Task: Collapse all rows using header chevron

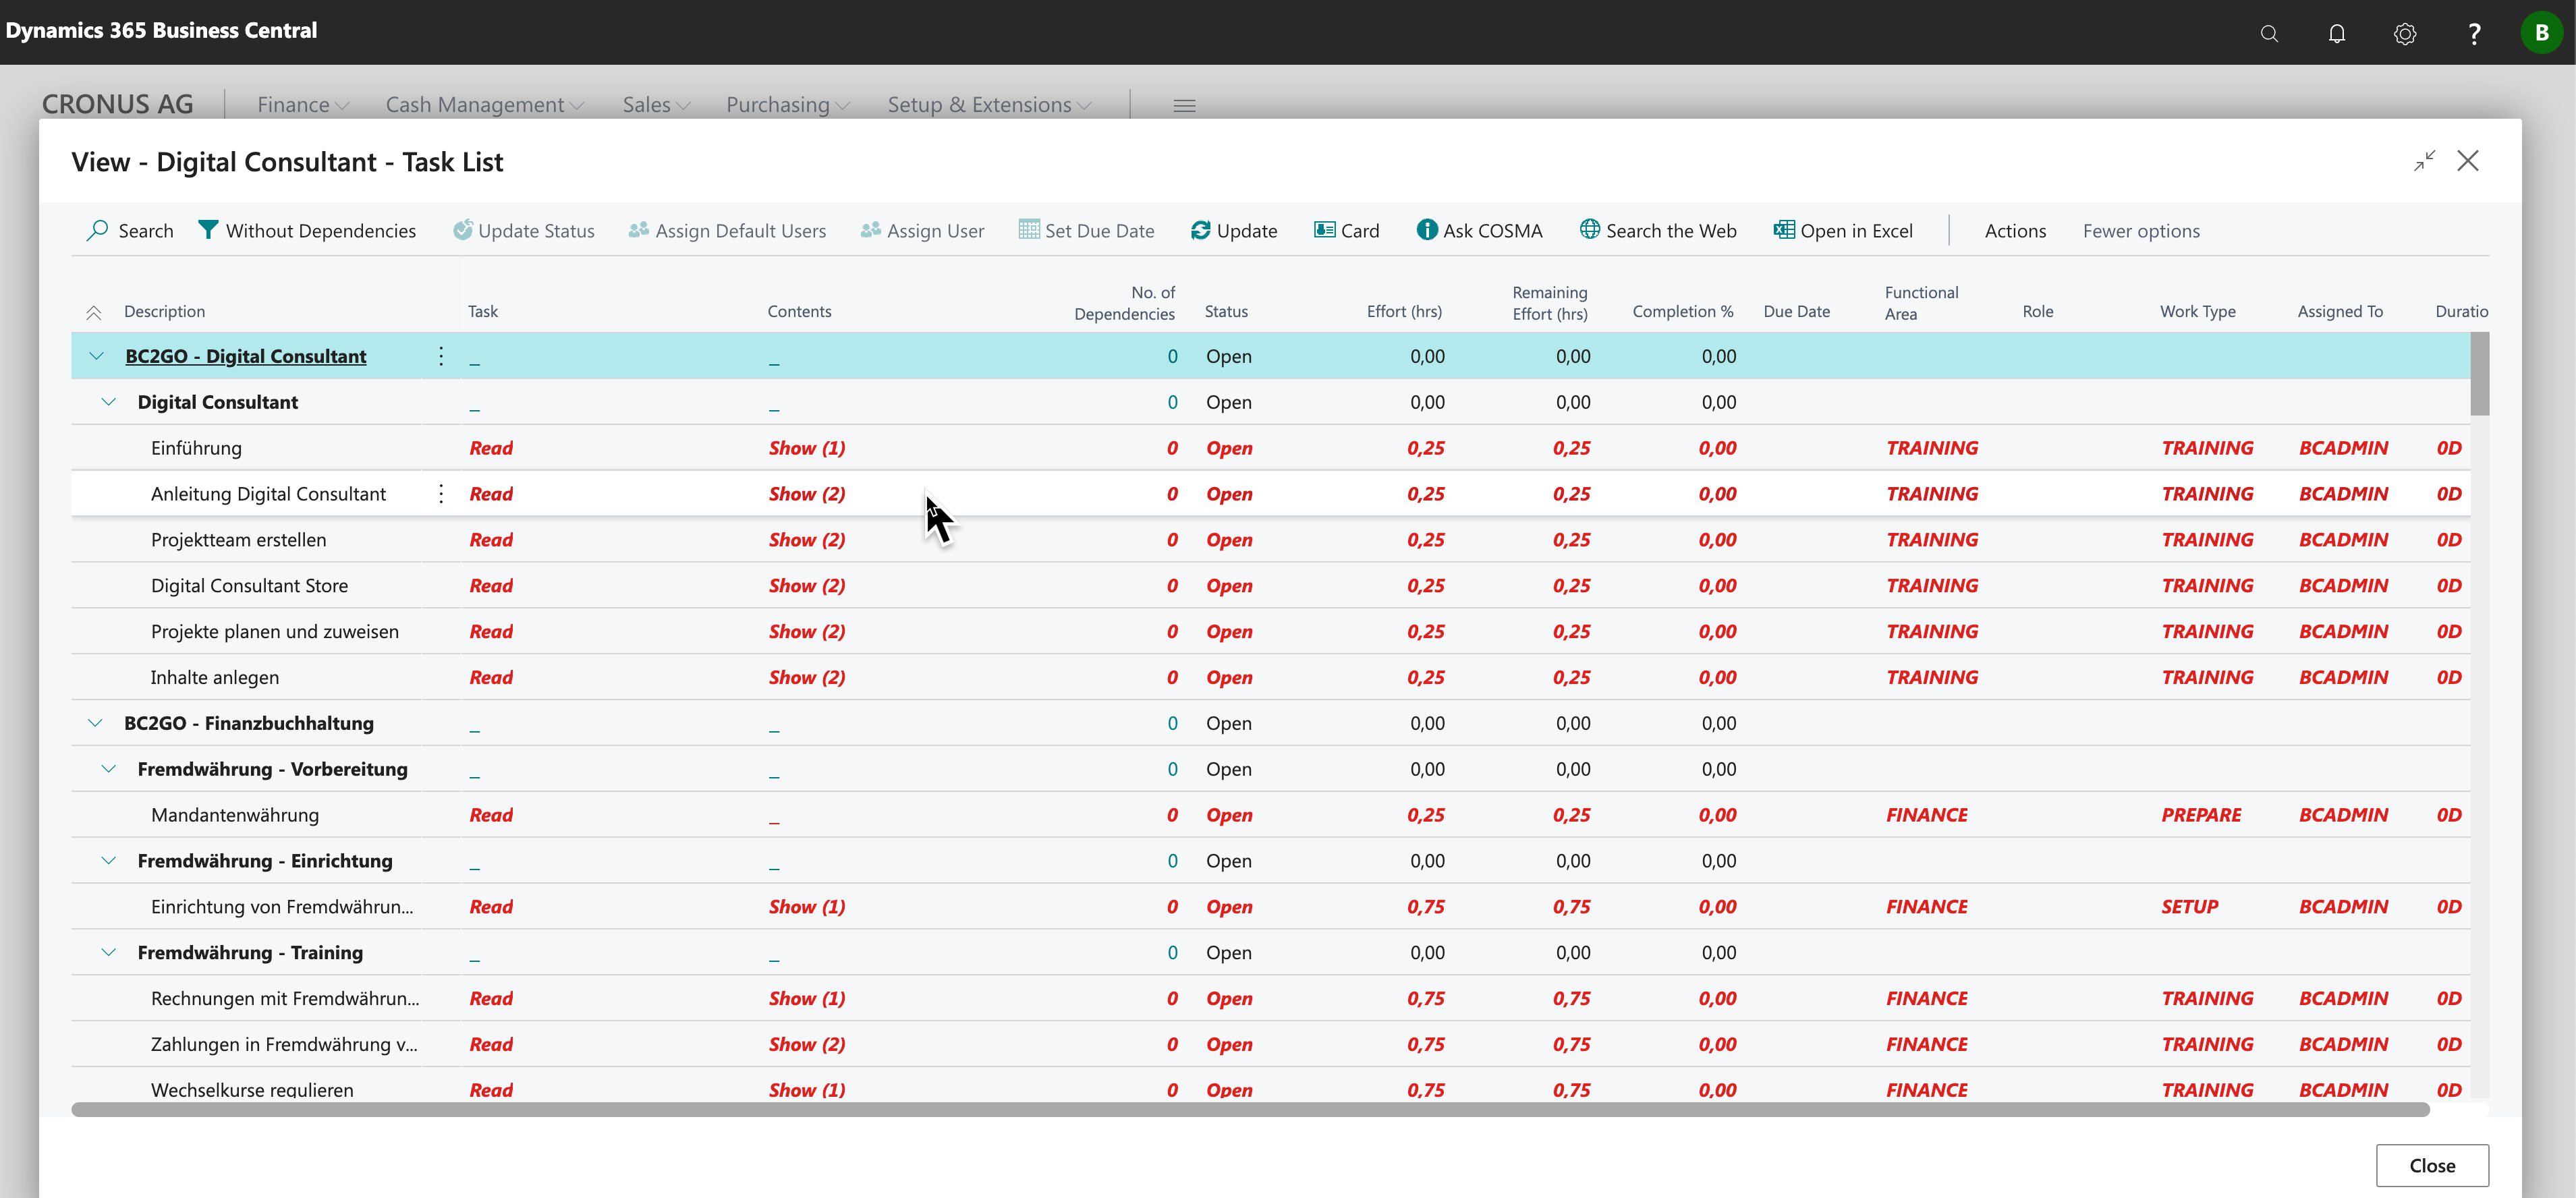Action: tap(94, 312)
